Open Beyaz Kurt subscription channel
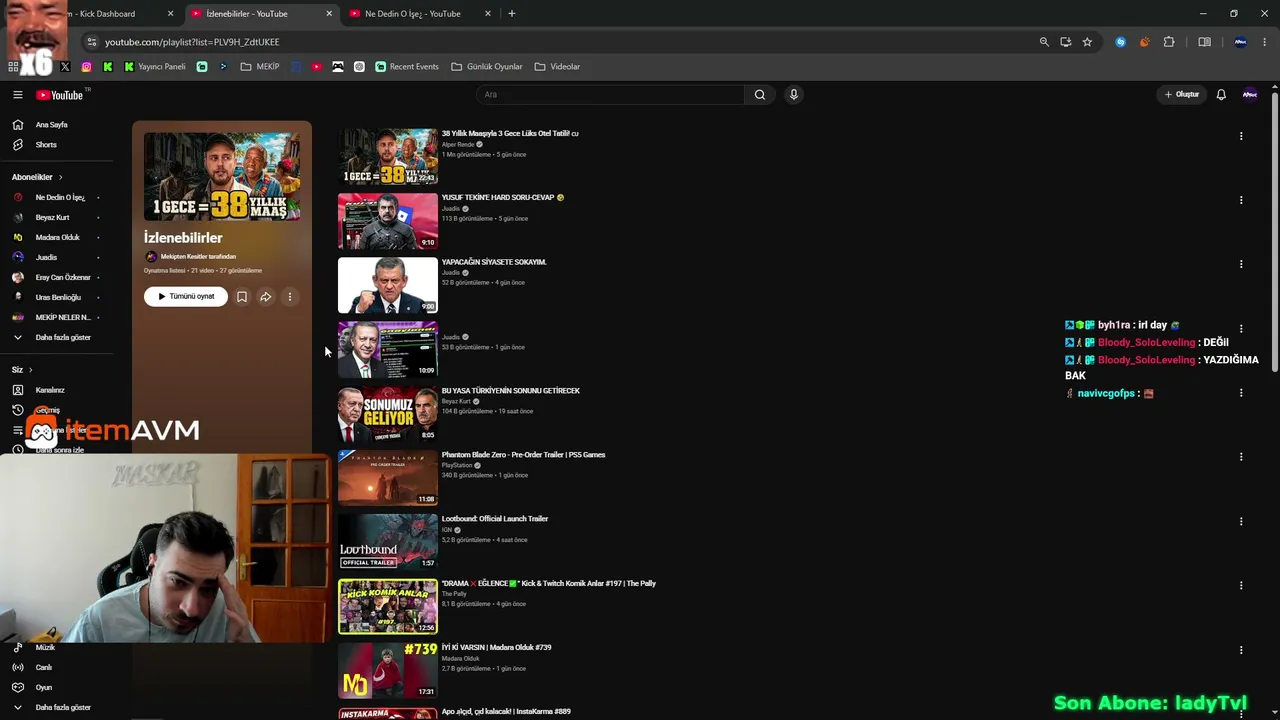 coord(52,217)
